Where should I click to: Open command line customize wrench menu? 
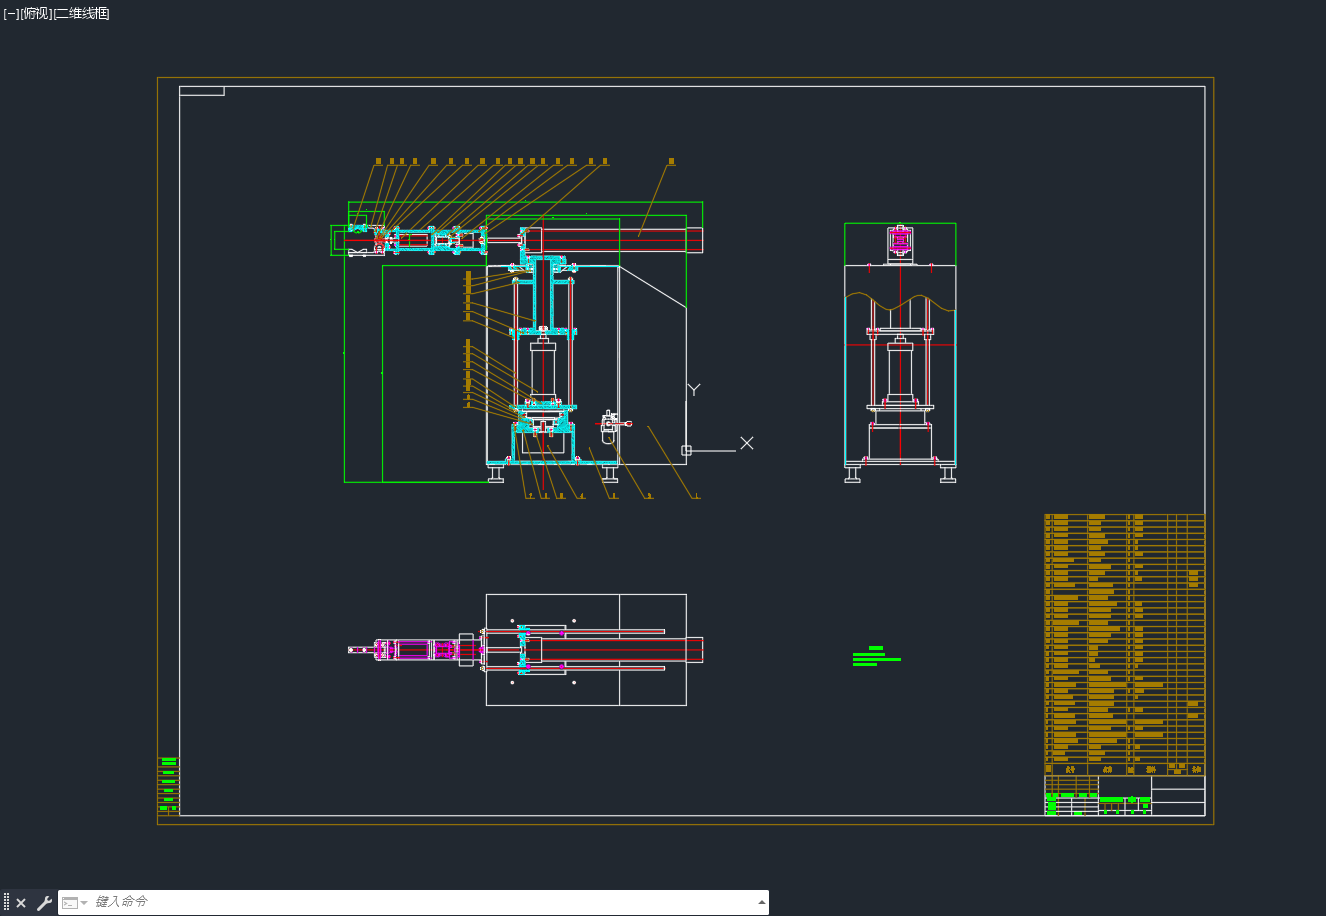point(44,903)
